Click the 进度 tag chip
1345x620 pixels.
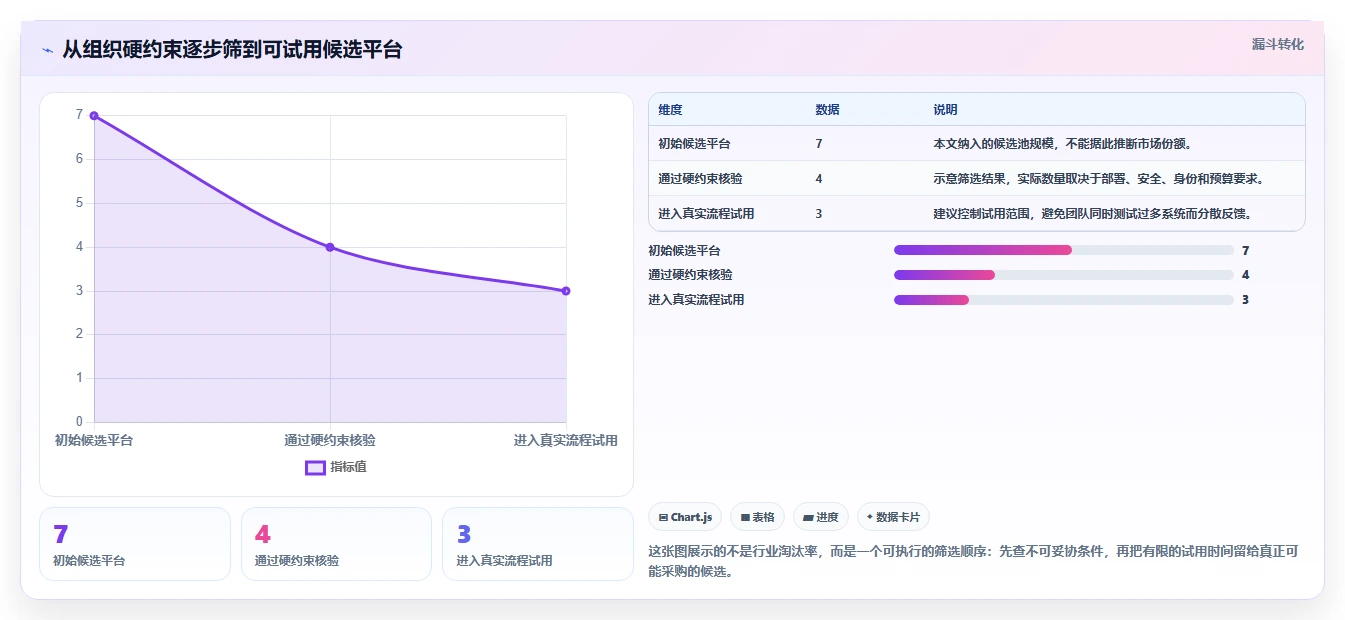821,517
